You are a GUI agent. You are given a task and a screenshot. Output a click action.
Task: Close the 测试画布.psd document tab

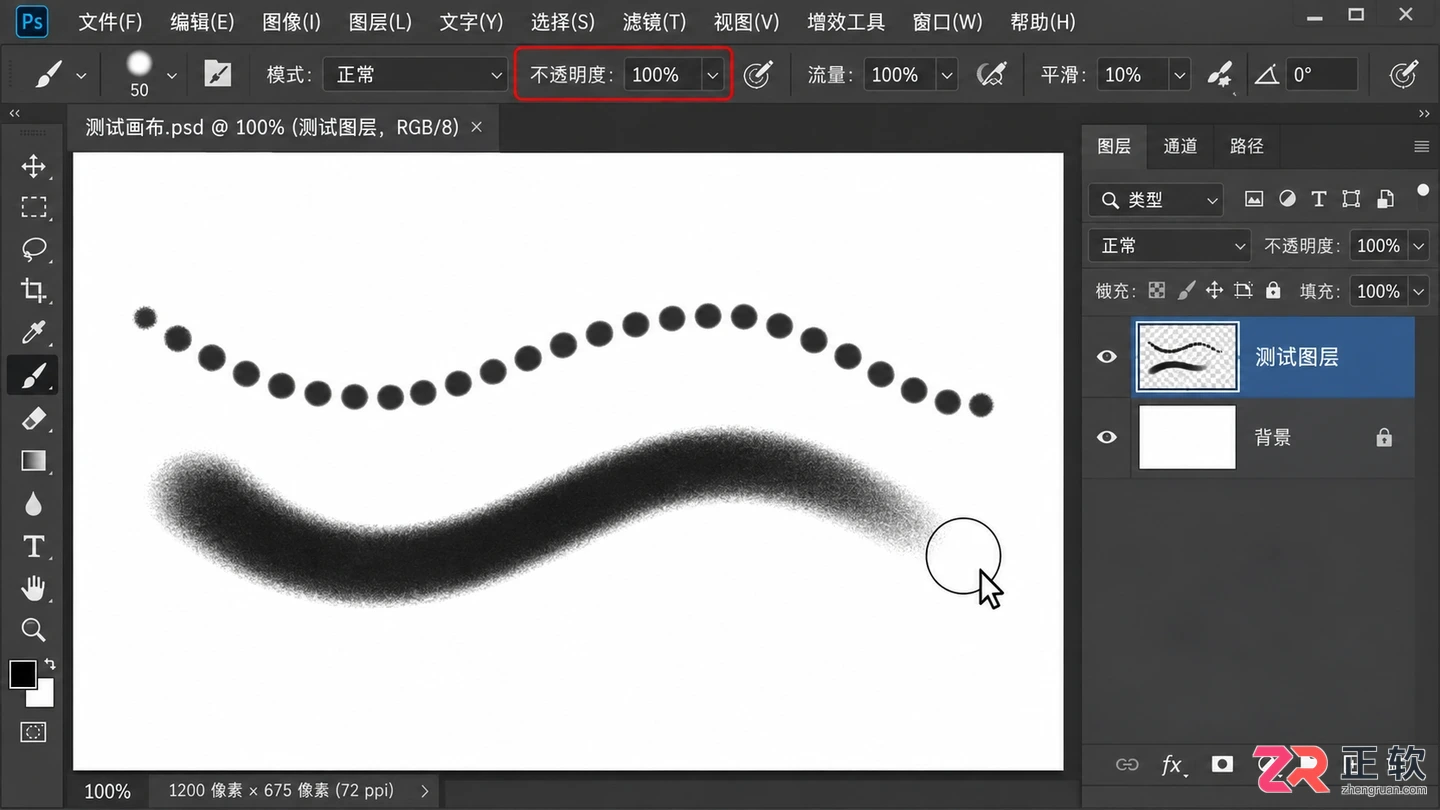[476, 127]
